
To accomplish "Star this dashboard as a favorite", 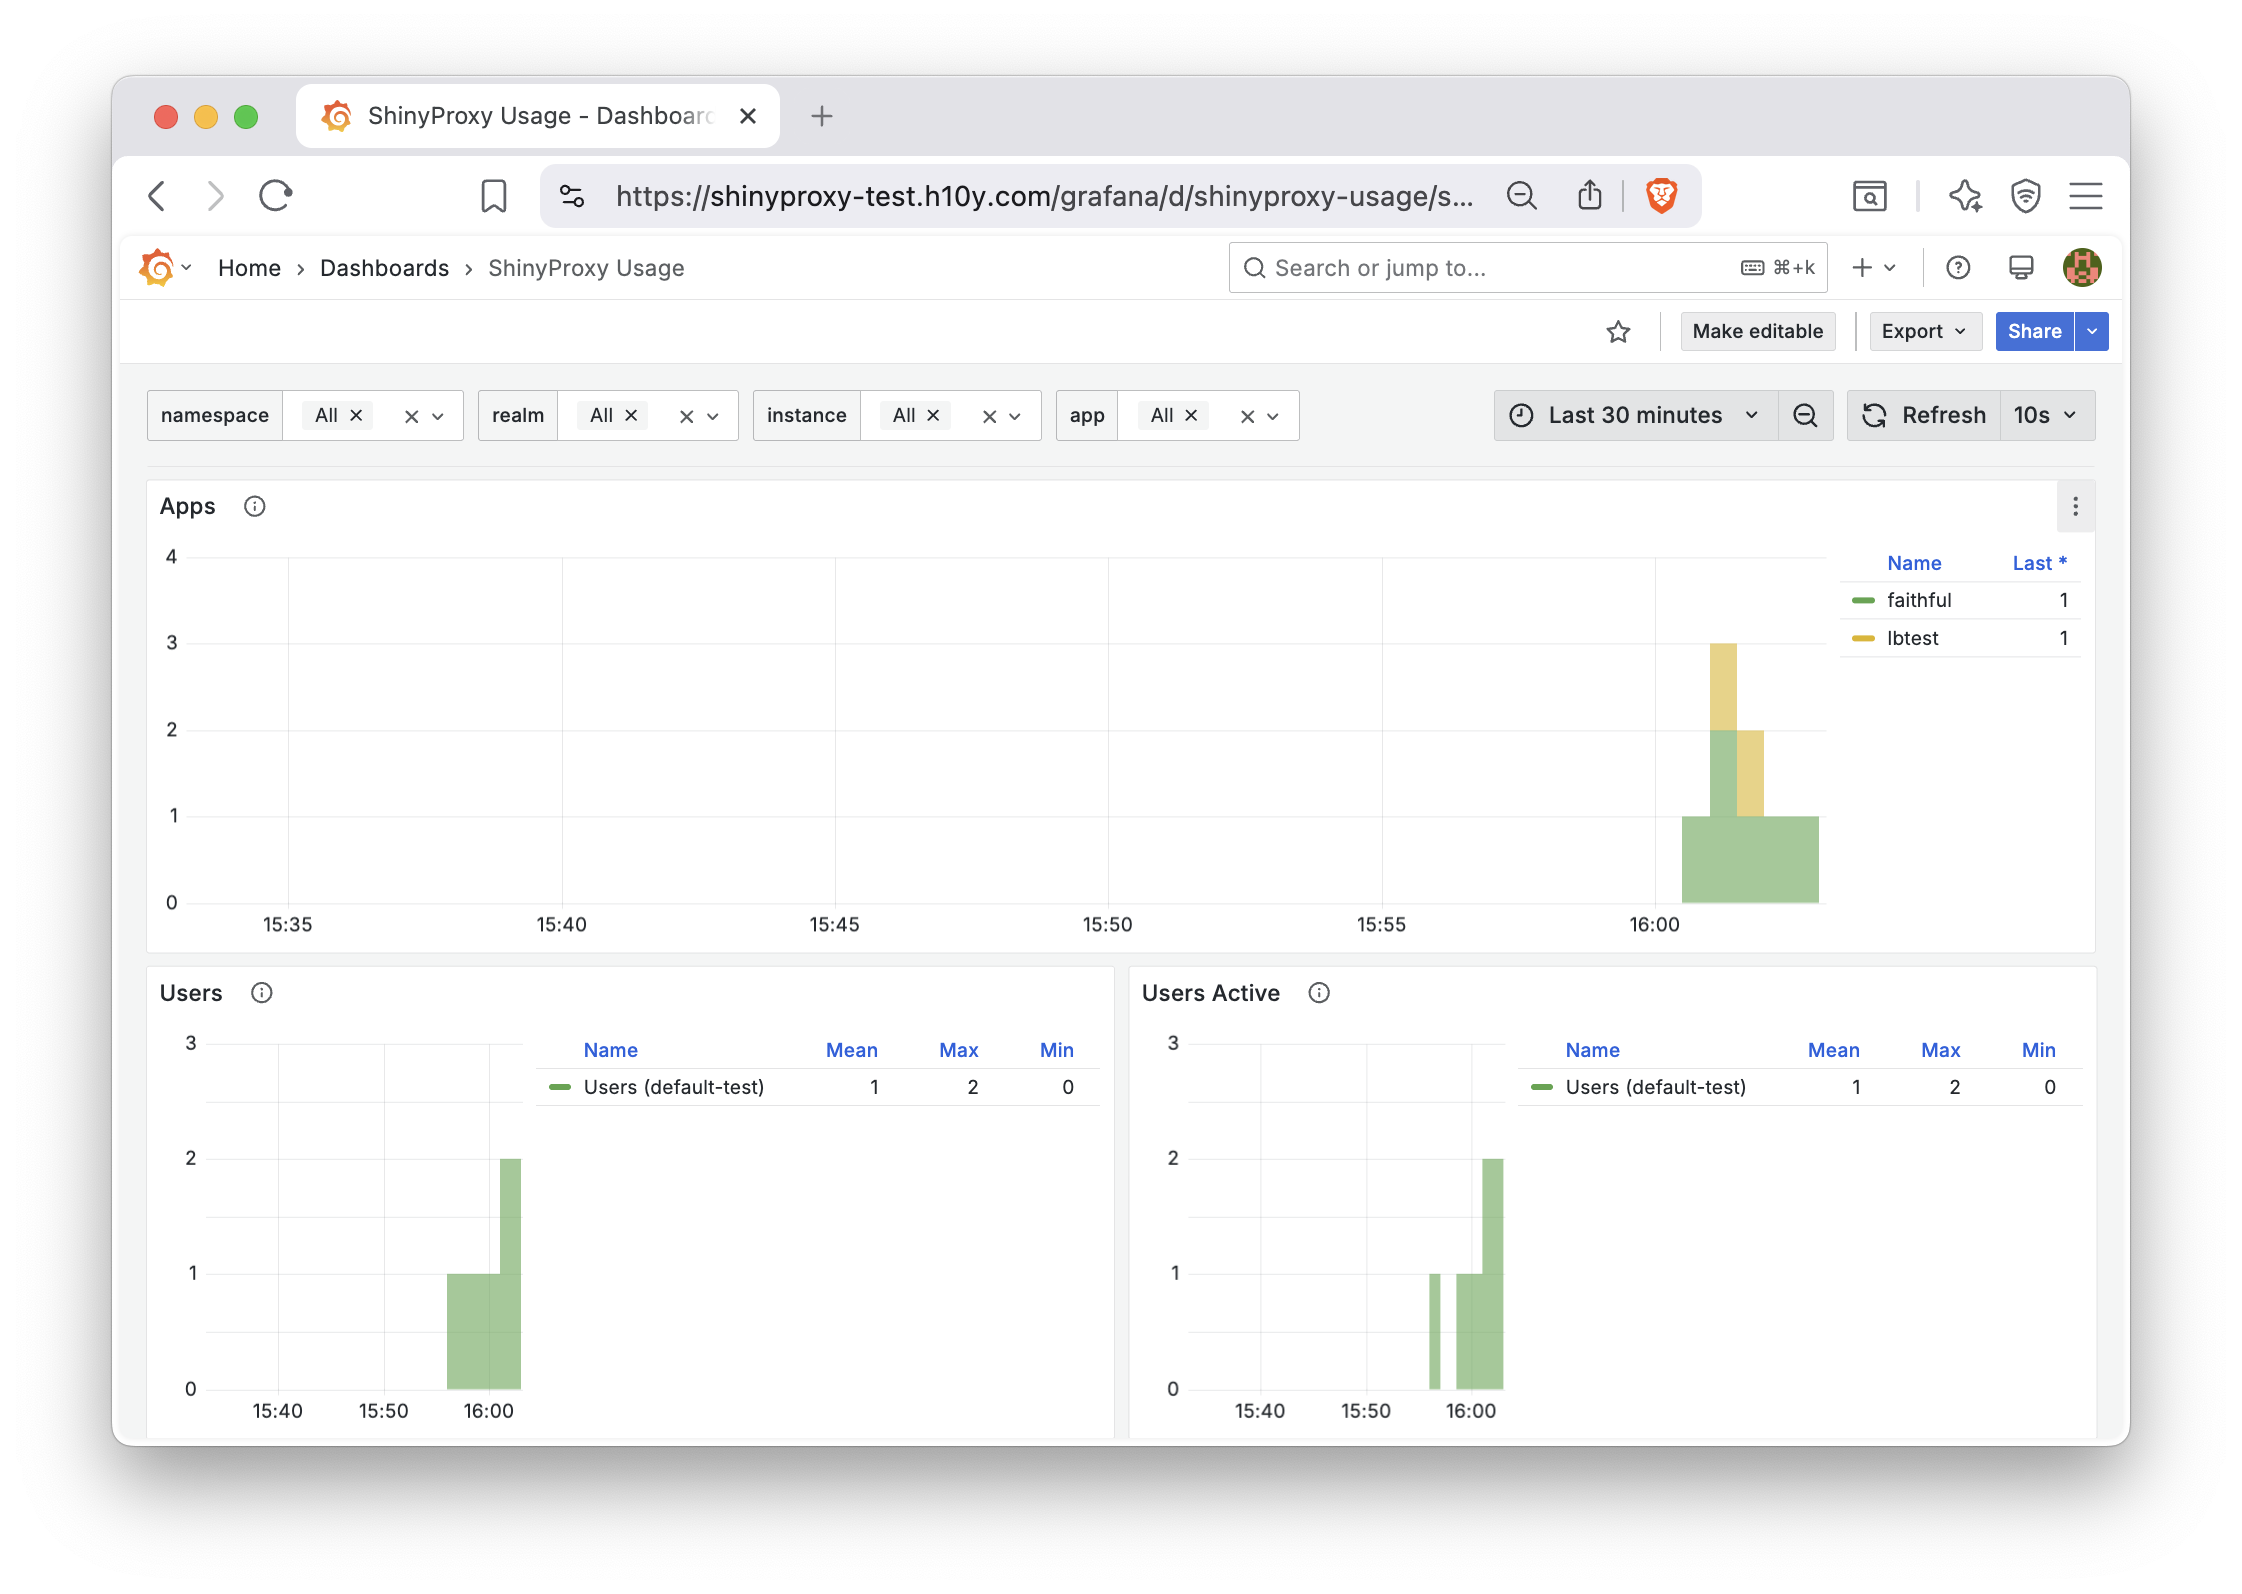I will [1618, 331].
